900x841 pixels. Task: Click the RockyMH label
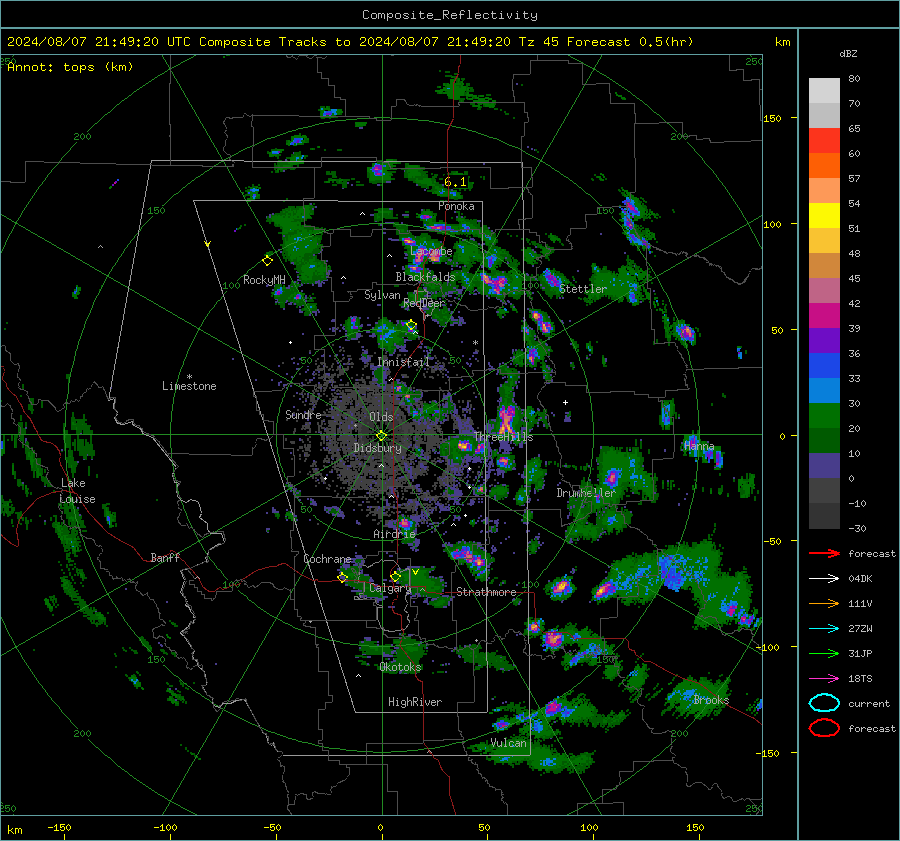[264, 280]
